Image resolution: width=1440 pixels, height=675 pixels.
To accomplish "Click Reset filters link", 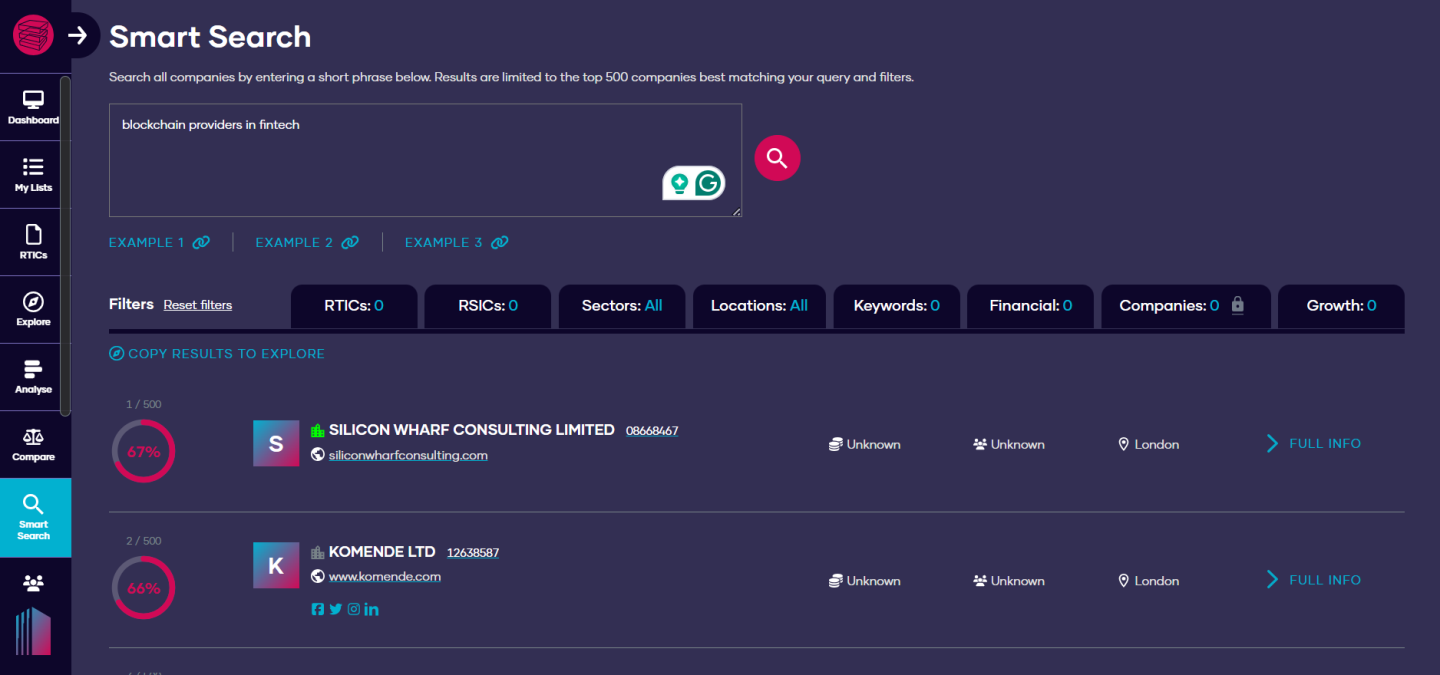I will [198, 305].
